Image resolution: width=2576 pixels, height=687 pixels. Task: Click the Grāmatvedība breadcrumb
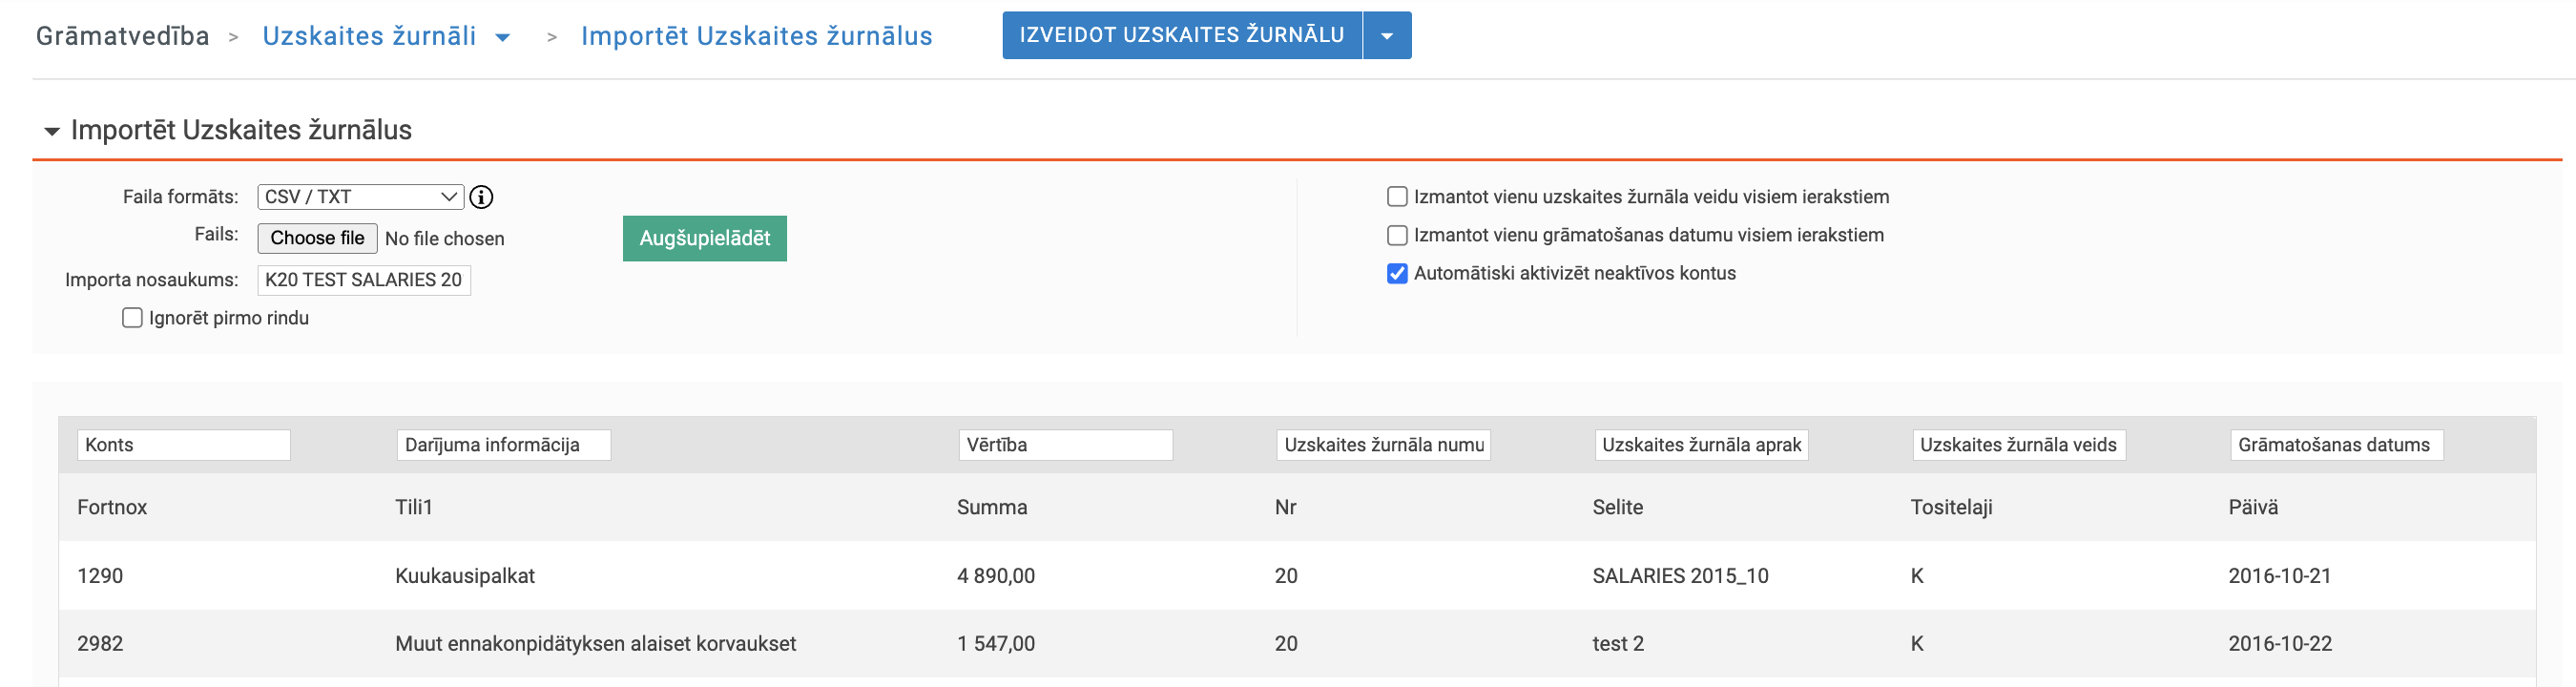coord(123,36)
